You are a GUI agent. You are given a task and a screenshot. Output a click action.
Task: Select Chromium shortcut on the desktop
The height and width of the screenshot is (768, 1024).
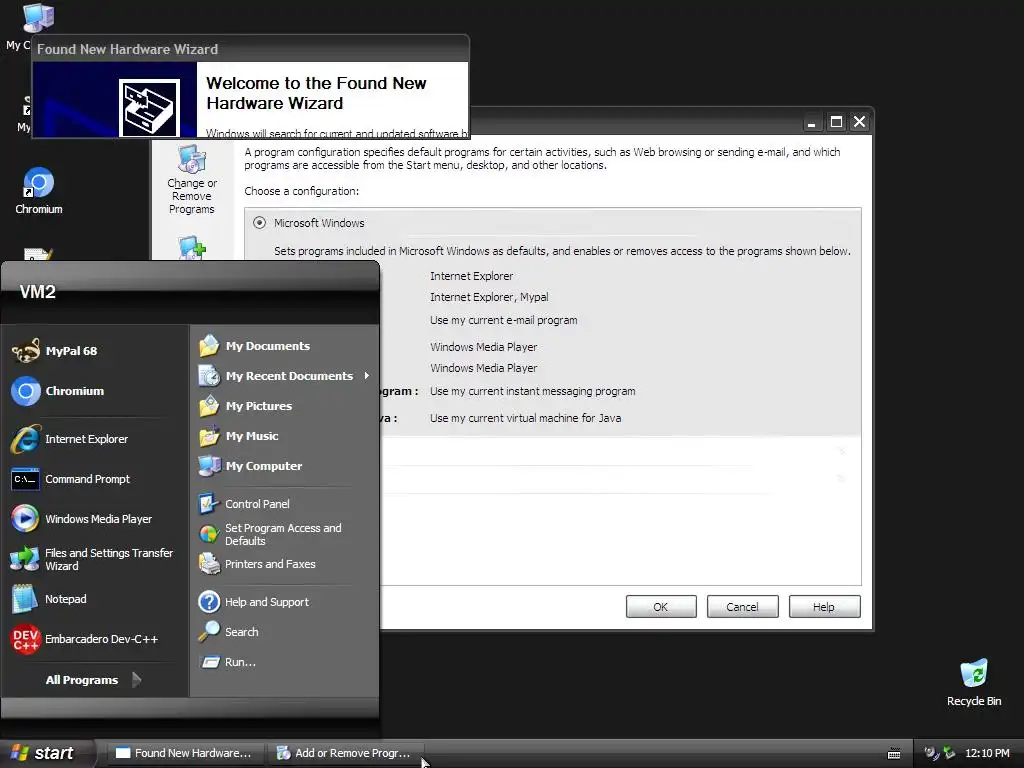(39, 191)
